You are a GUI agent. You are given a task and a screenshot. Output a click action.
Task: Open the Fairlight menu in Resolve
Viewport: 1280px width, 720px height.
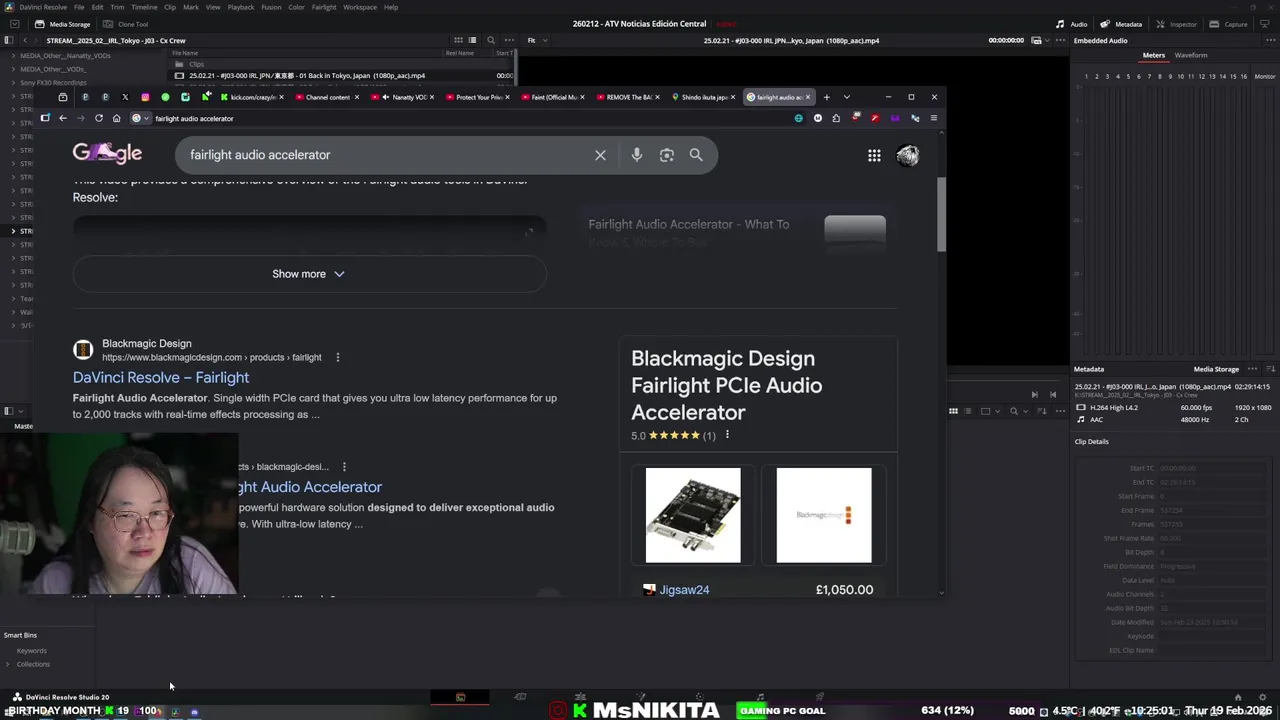click(324, 7)
